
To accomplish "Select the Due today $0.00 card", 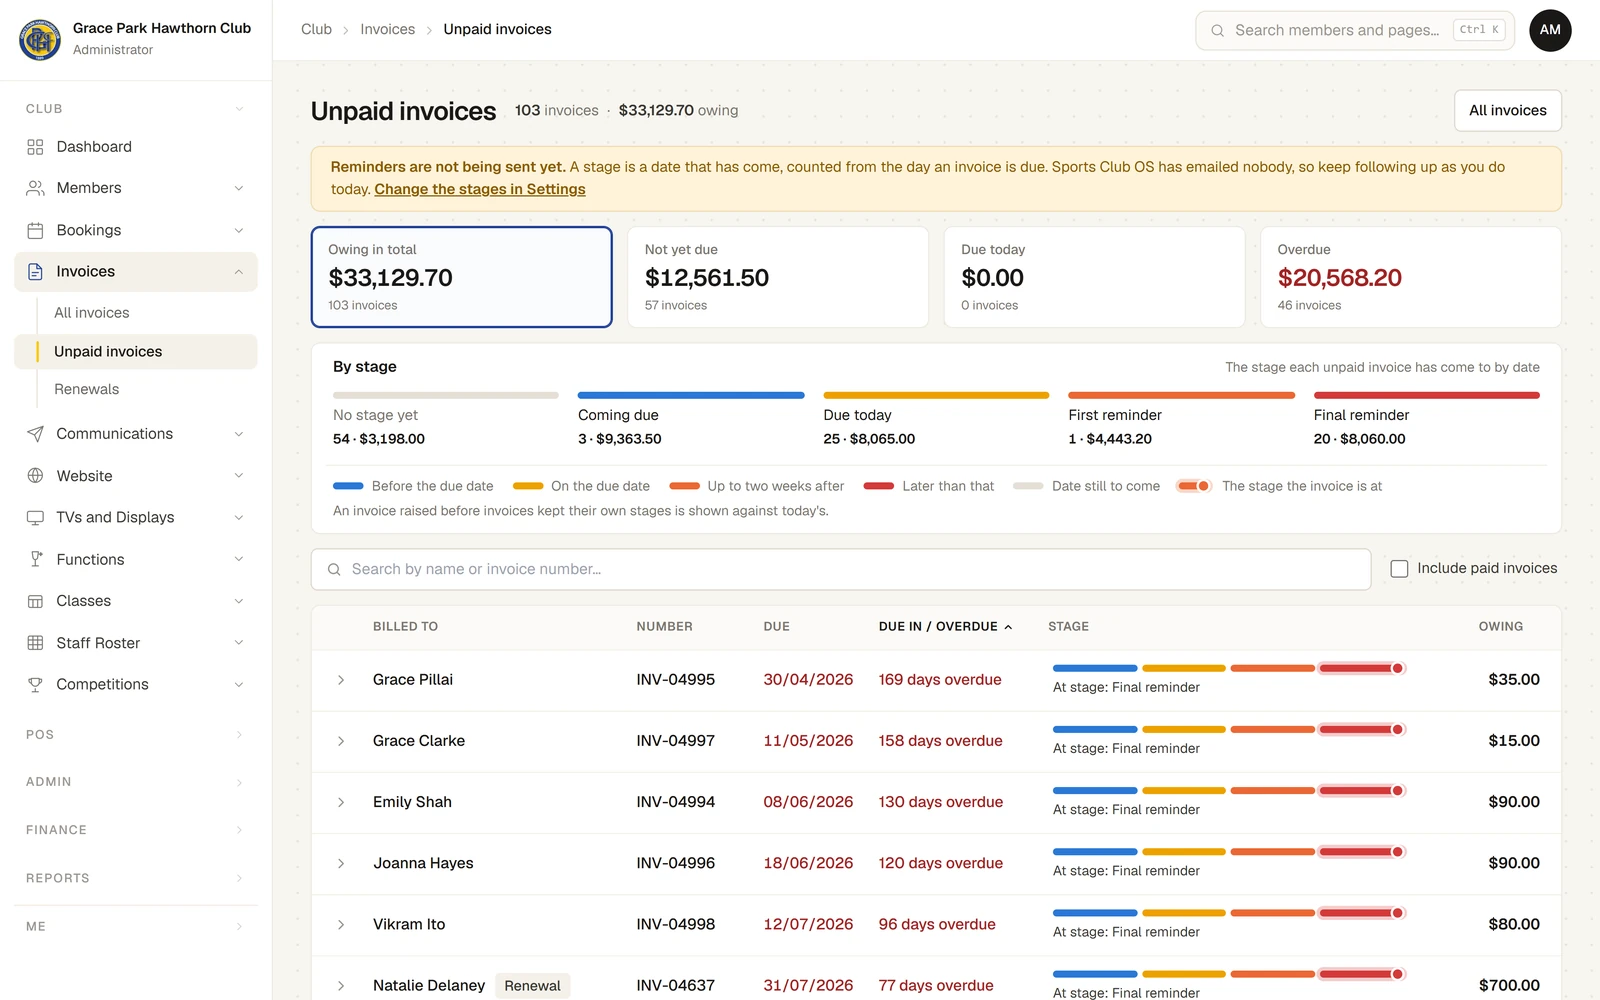I will pos(1094,277).
